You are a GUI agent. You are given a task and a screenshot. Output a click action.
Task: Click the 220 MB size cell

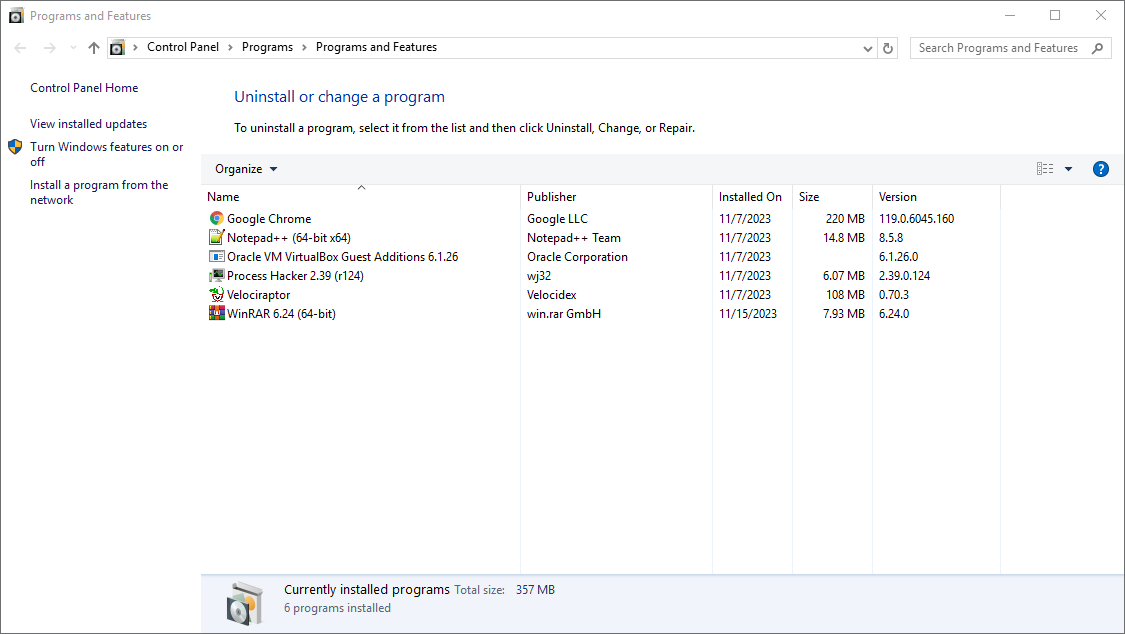click(x=844, y=219)
